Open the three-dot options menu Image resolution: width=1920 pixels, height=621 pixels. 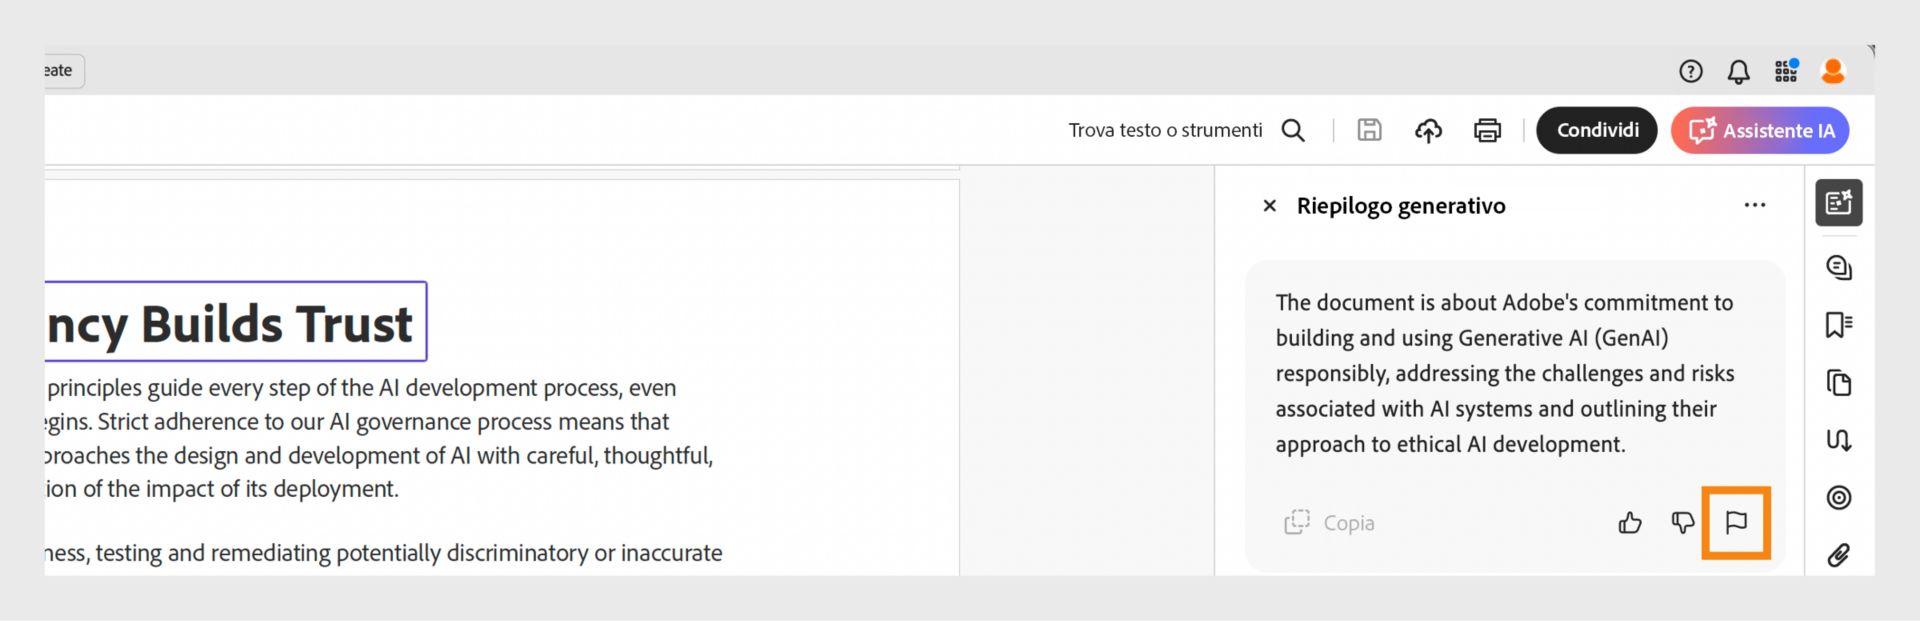click(1755, 205)
